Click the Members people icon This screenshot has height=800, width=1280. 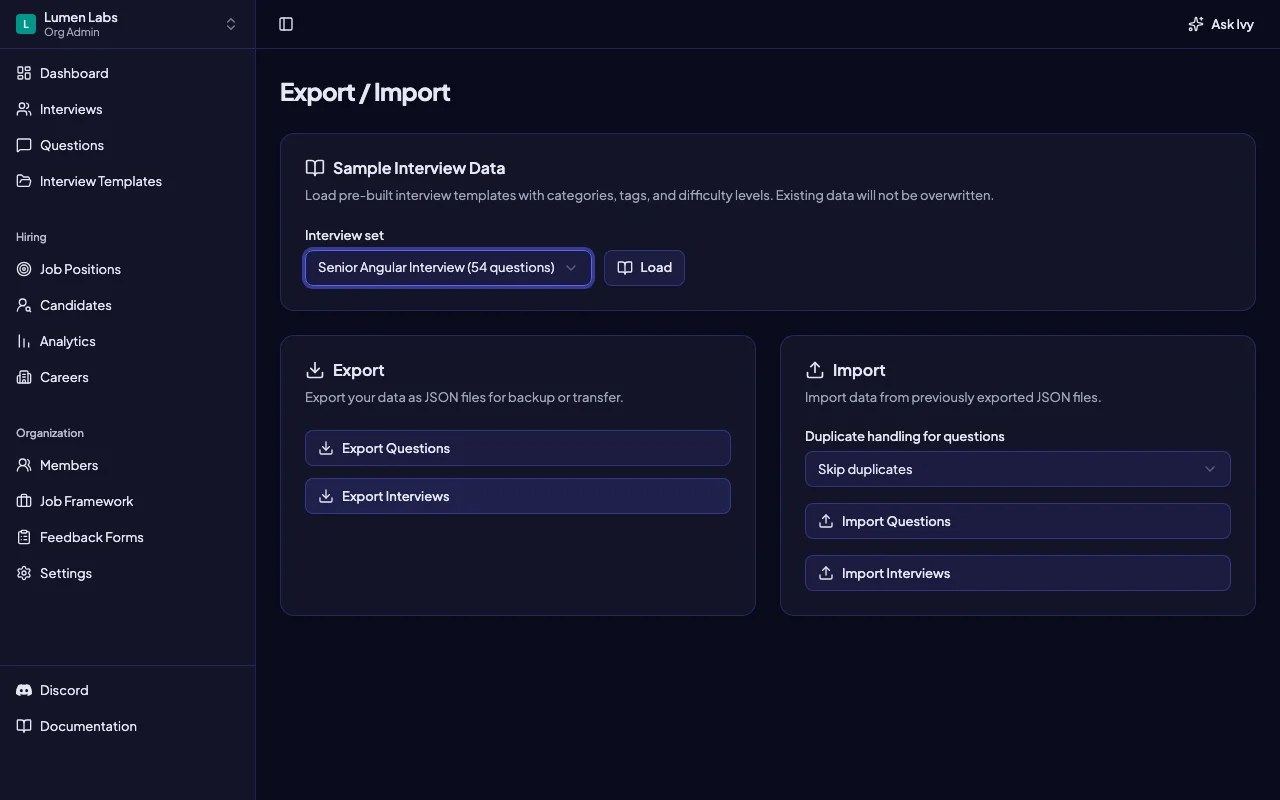point(24,465)
